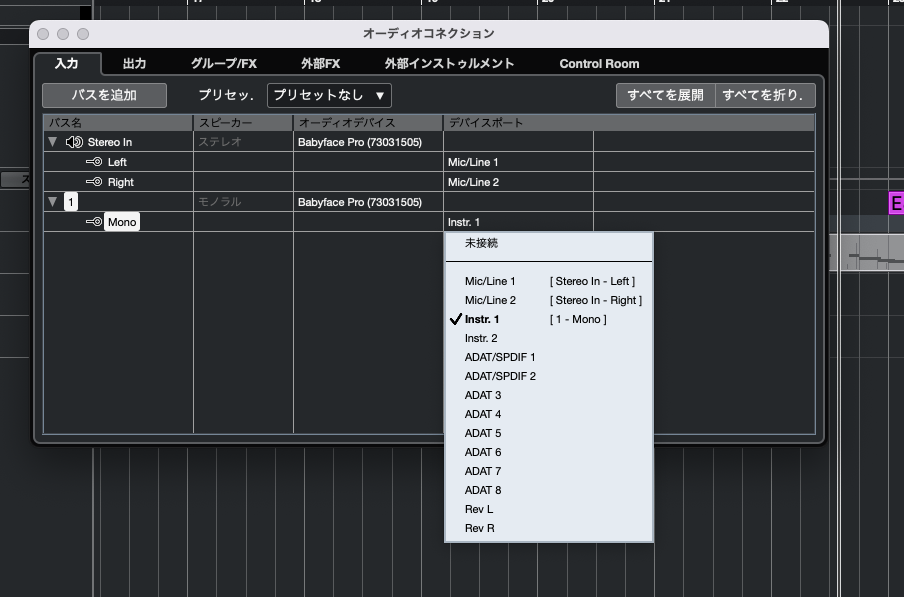Screen dimensions: 904x597
Task: Click the Mono bus name field
Action: (122, 222)
